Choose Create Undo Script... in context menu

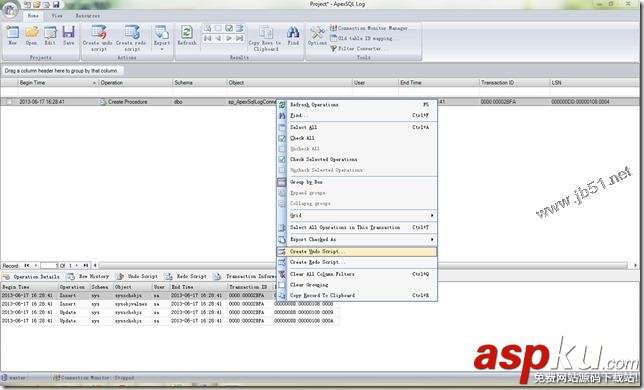[x=357, y=251]
